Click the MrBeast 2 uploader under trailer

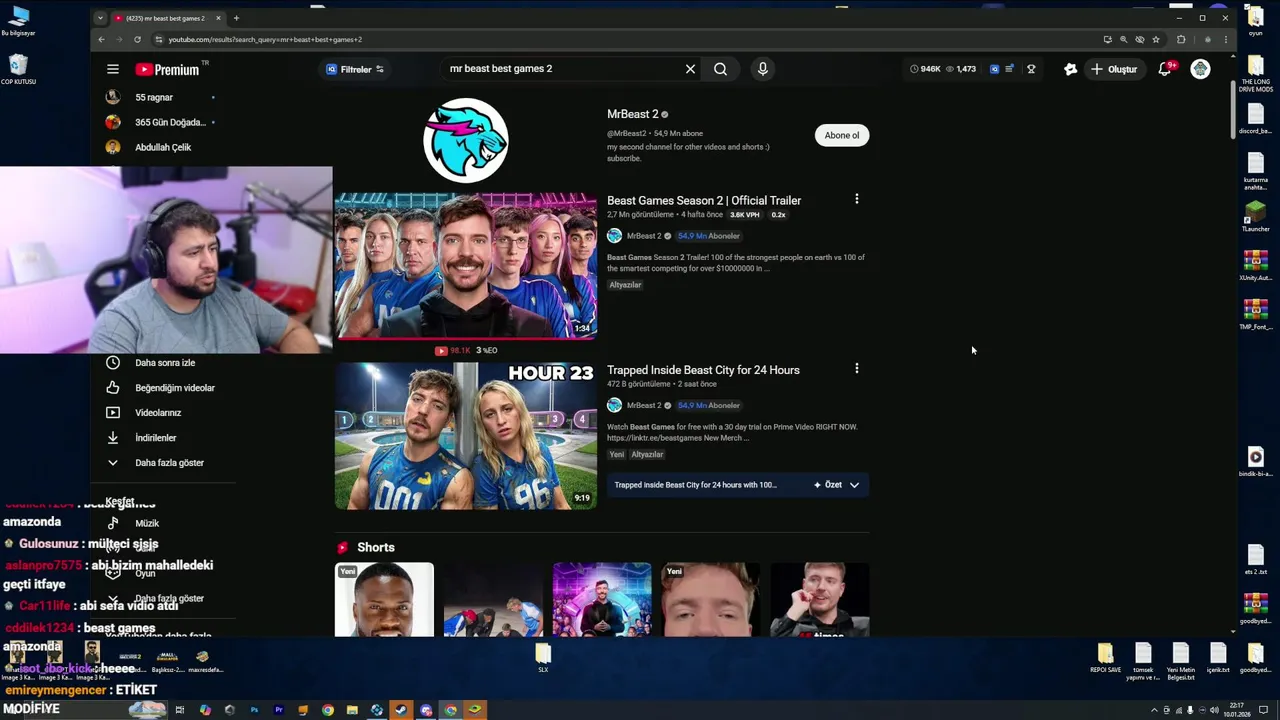click(x=644, y=236)
